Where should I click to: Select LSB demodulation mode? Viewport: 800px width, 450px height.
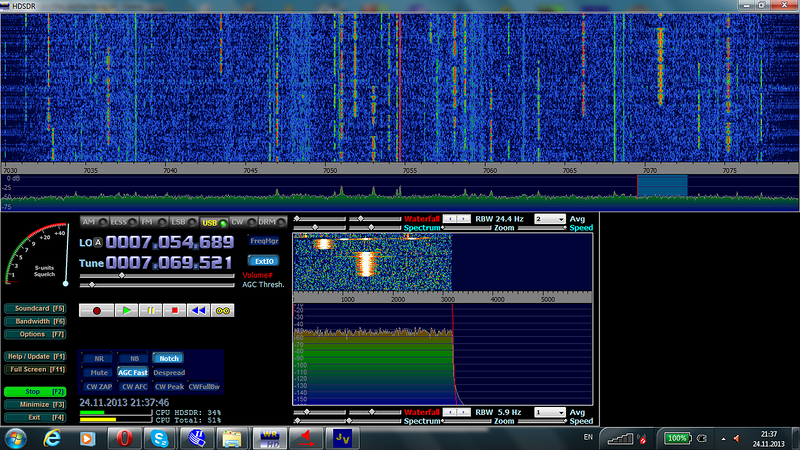click(x=183, y=222)
